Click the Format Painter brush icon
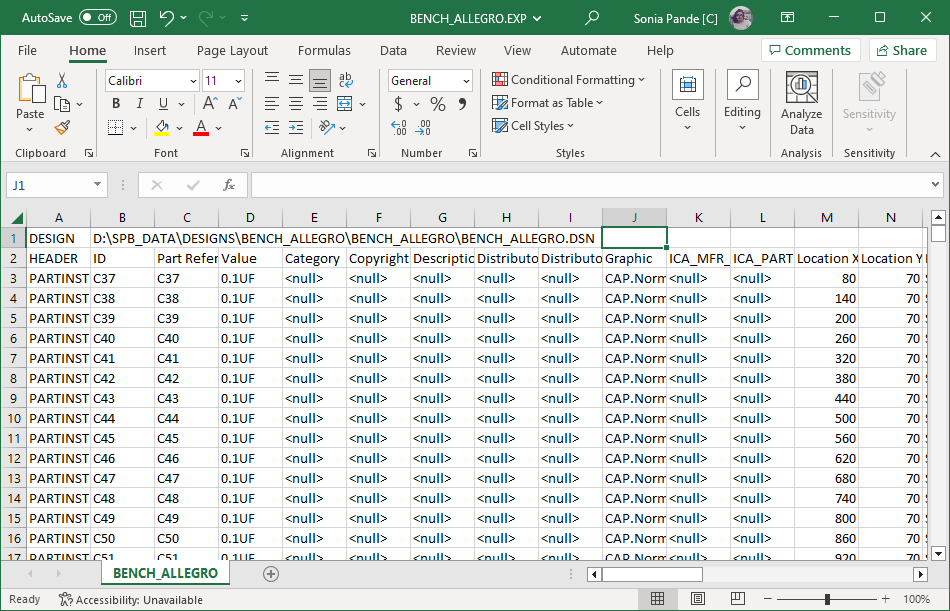The height and width of the screenshot is (611, 950). click(x=62, y=128)
